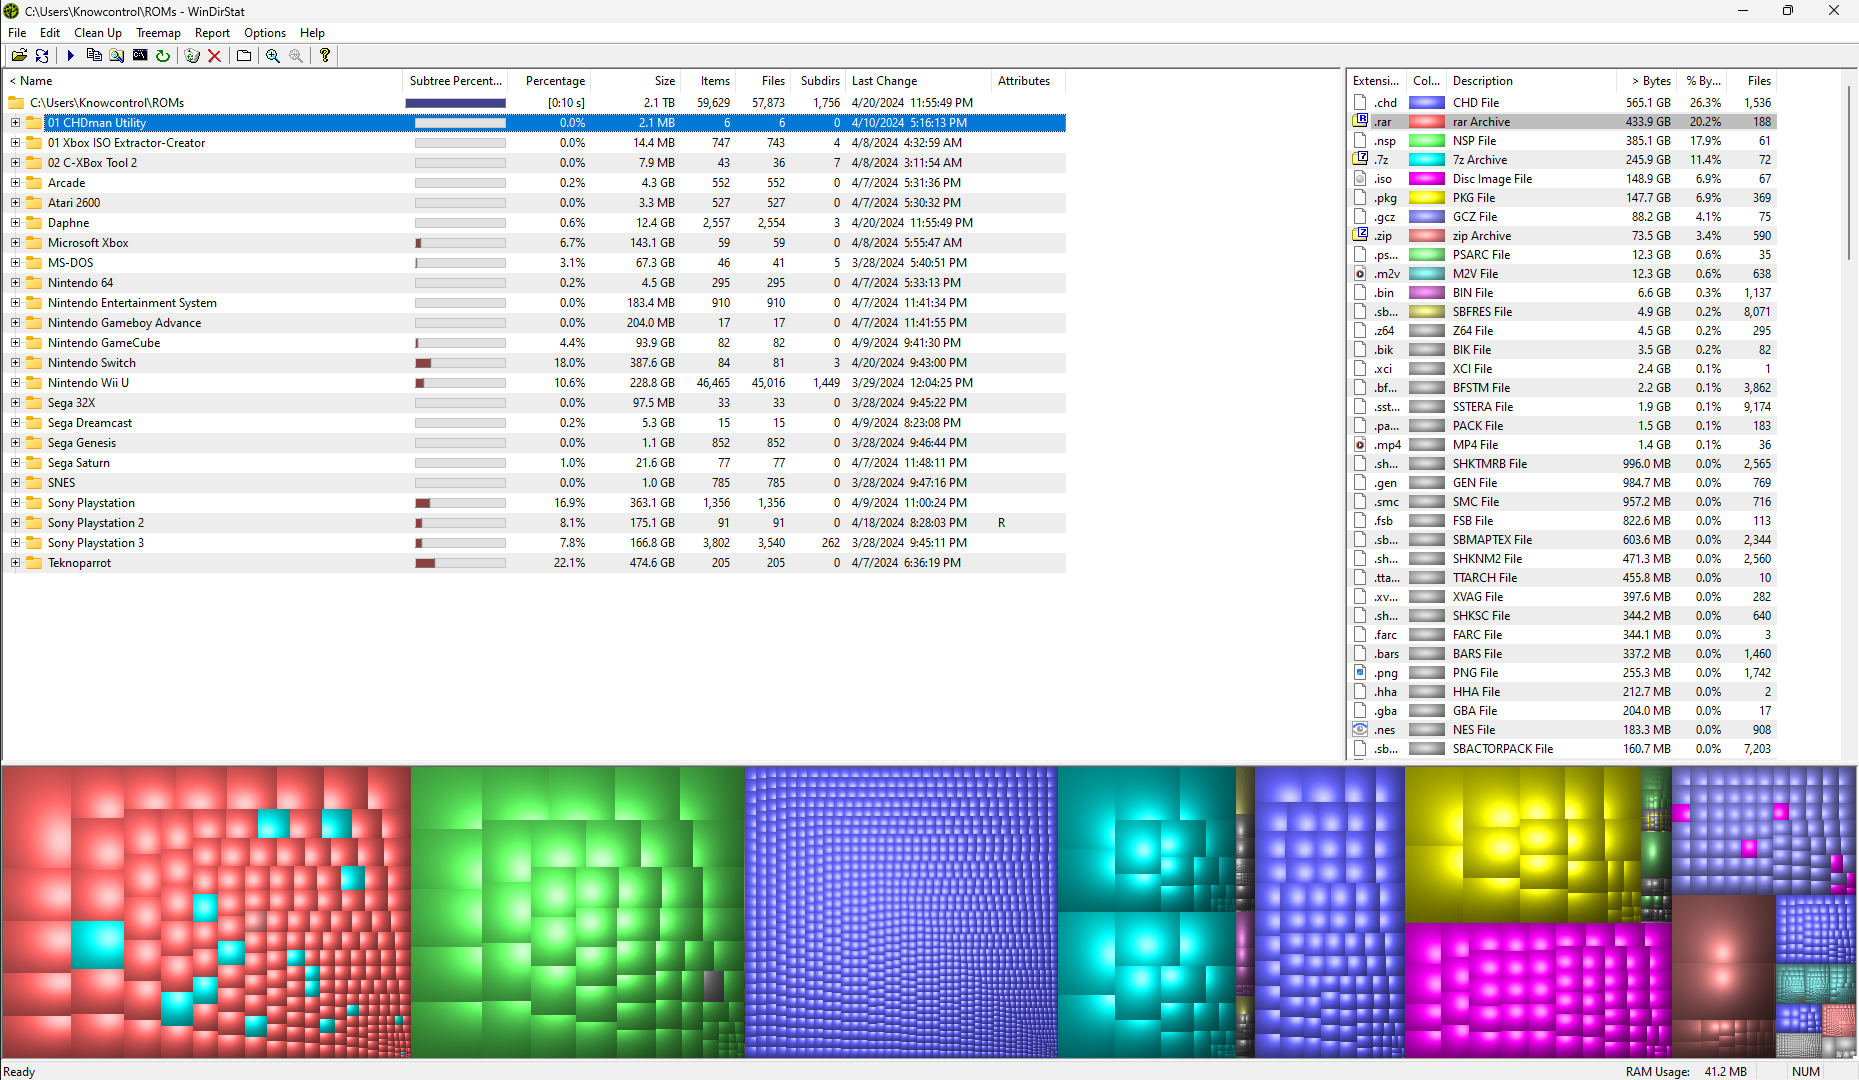Click the folder icon beside Nintendo Switch
The height and width of the screenshot is (1080, 1859).
point(34,363)
